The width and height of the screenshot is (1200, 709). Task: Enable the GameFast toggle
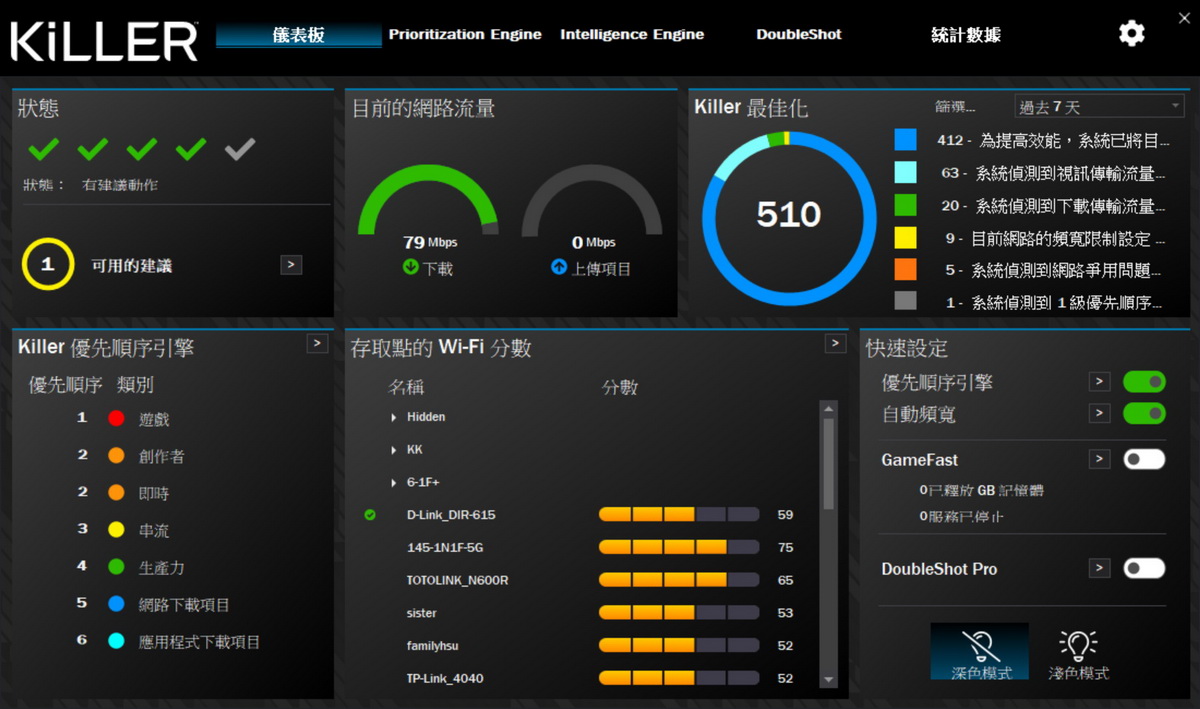tap(1144, 459)
